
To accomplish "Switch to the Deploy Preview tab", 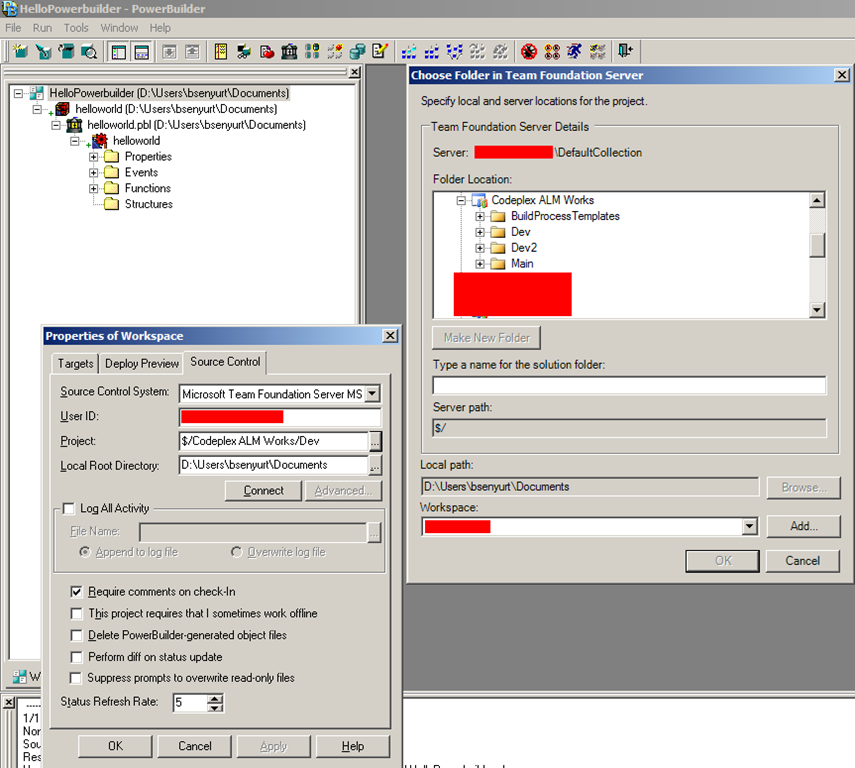I will [141, 363].
